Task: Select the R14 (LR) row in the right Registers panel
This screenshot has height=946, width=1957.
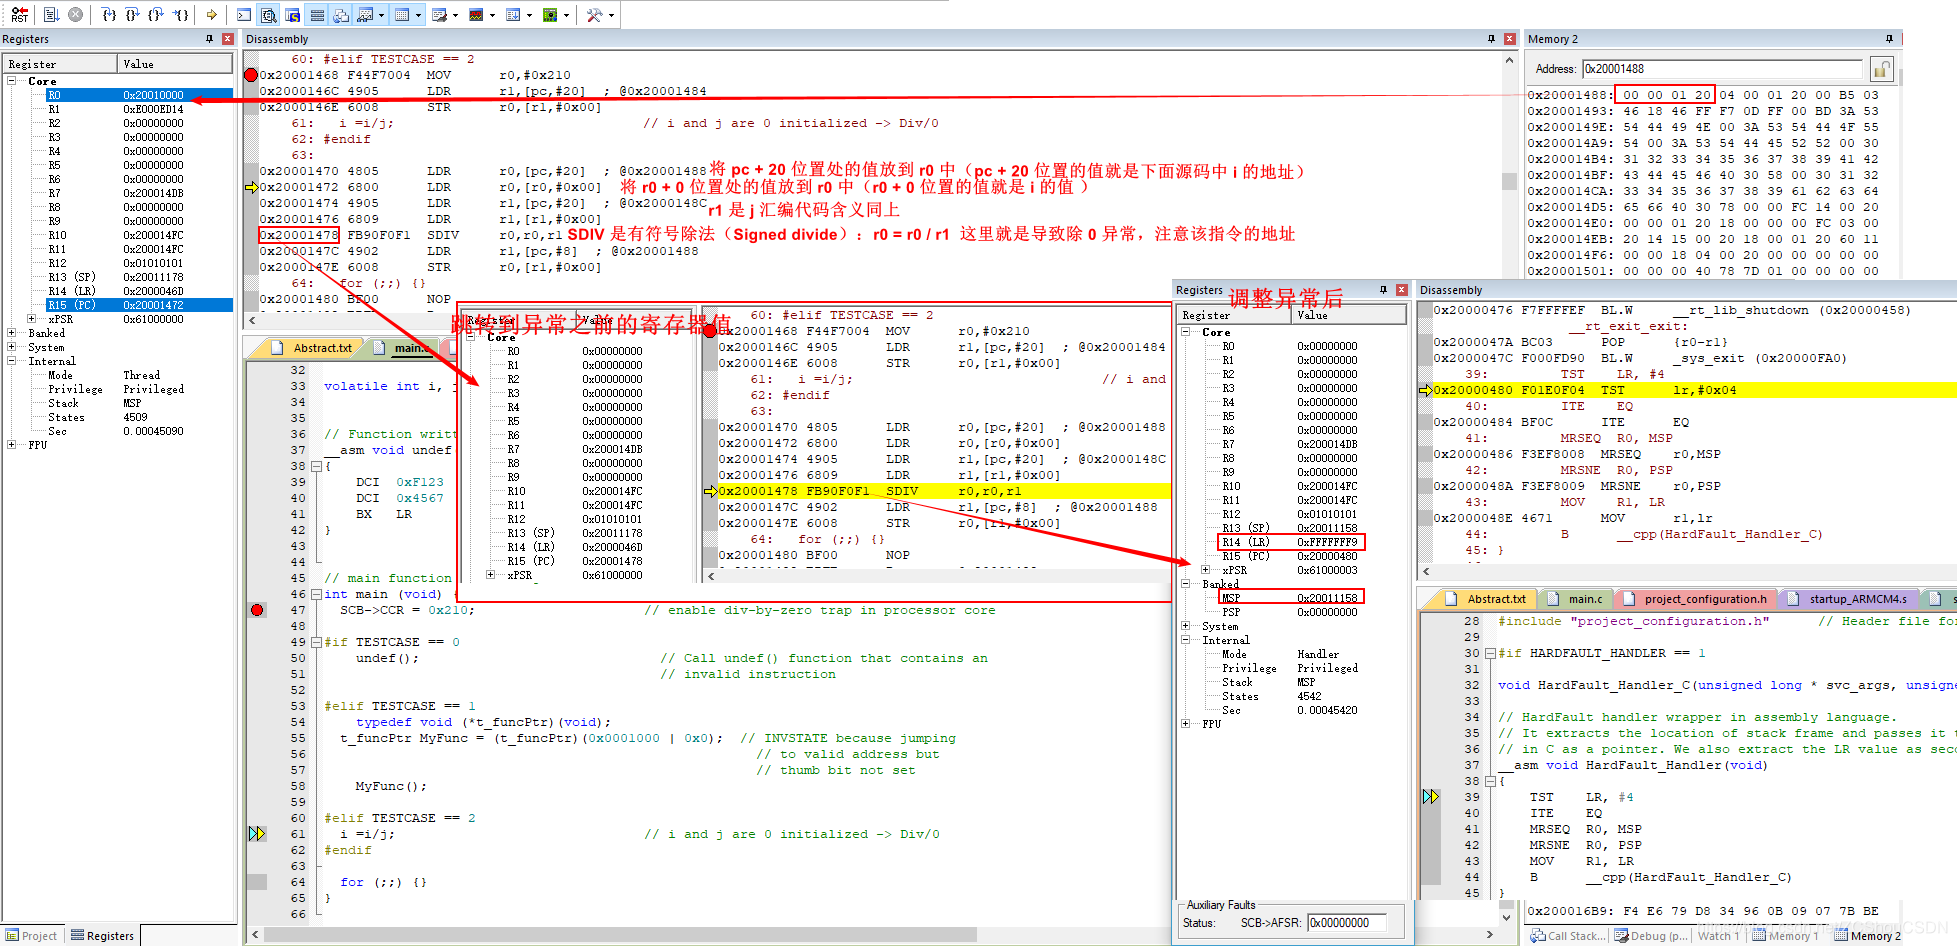Action: tap(1292, 542)
